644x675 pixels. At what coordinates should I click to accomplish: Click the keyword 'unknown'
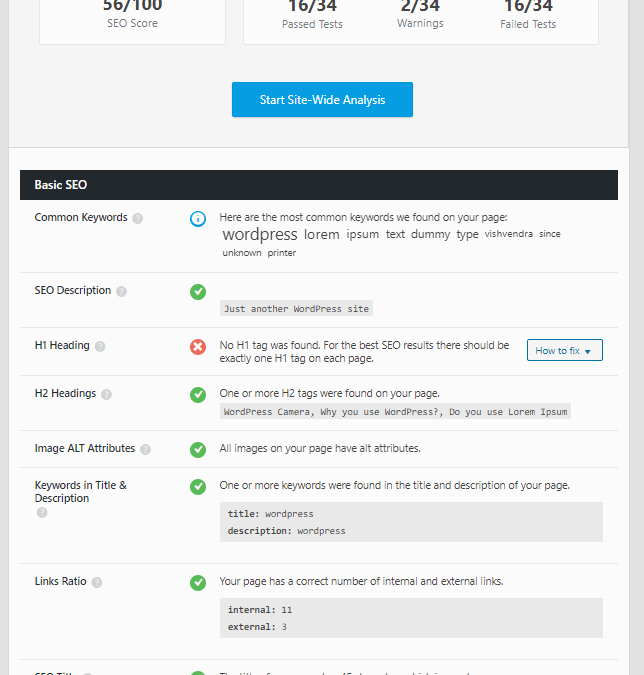tap(242, 253)
